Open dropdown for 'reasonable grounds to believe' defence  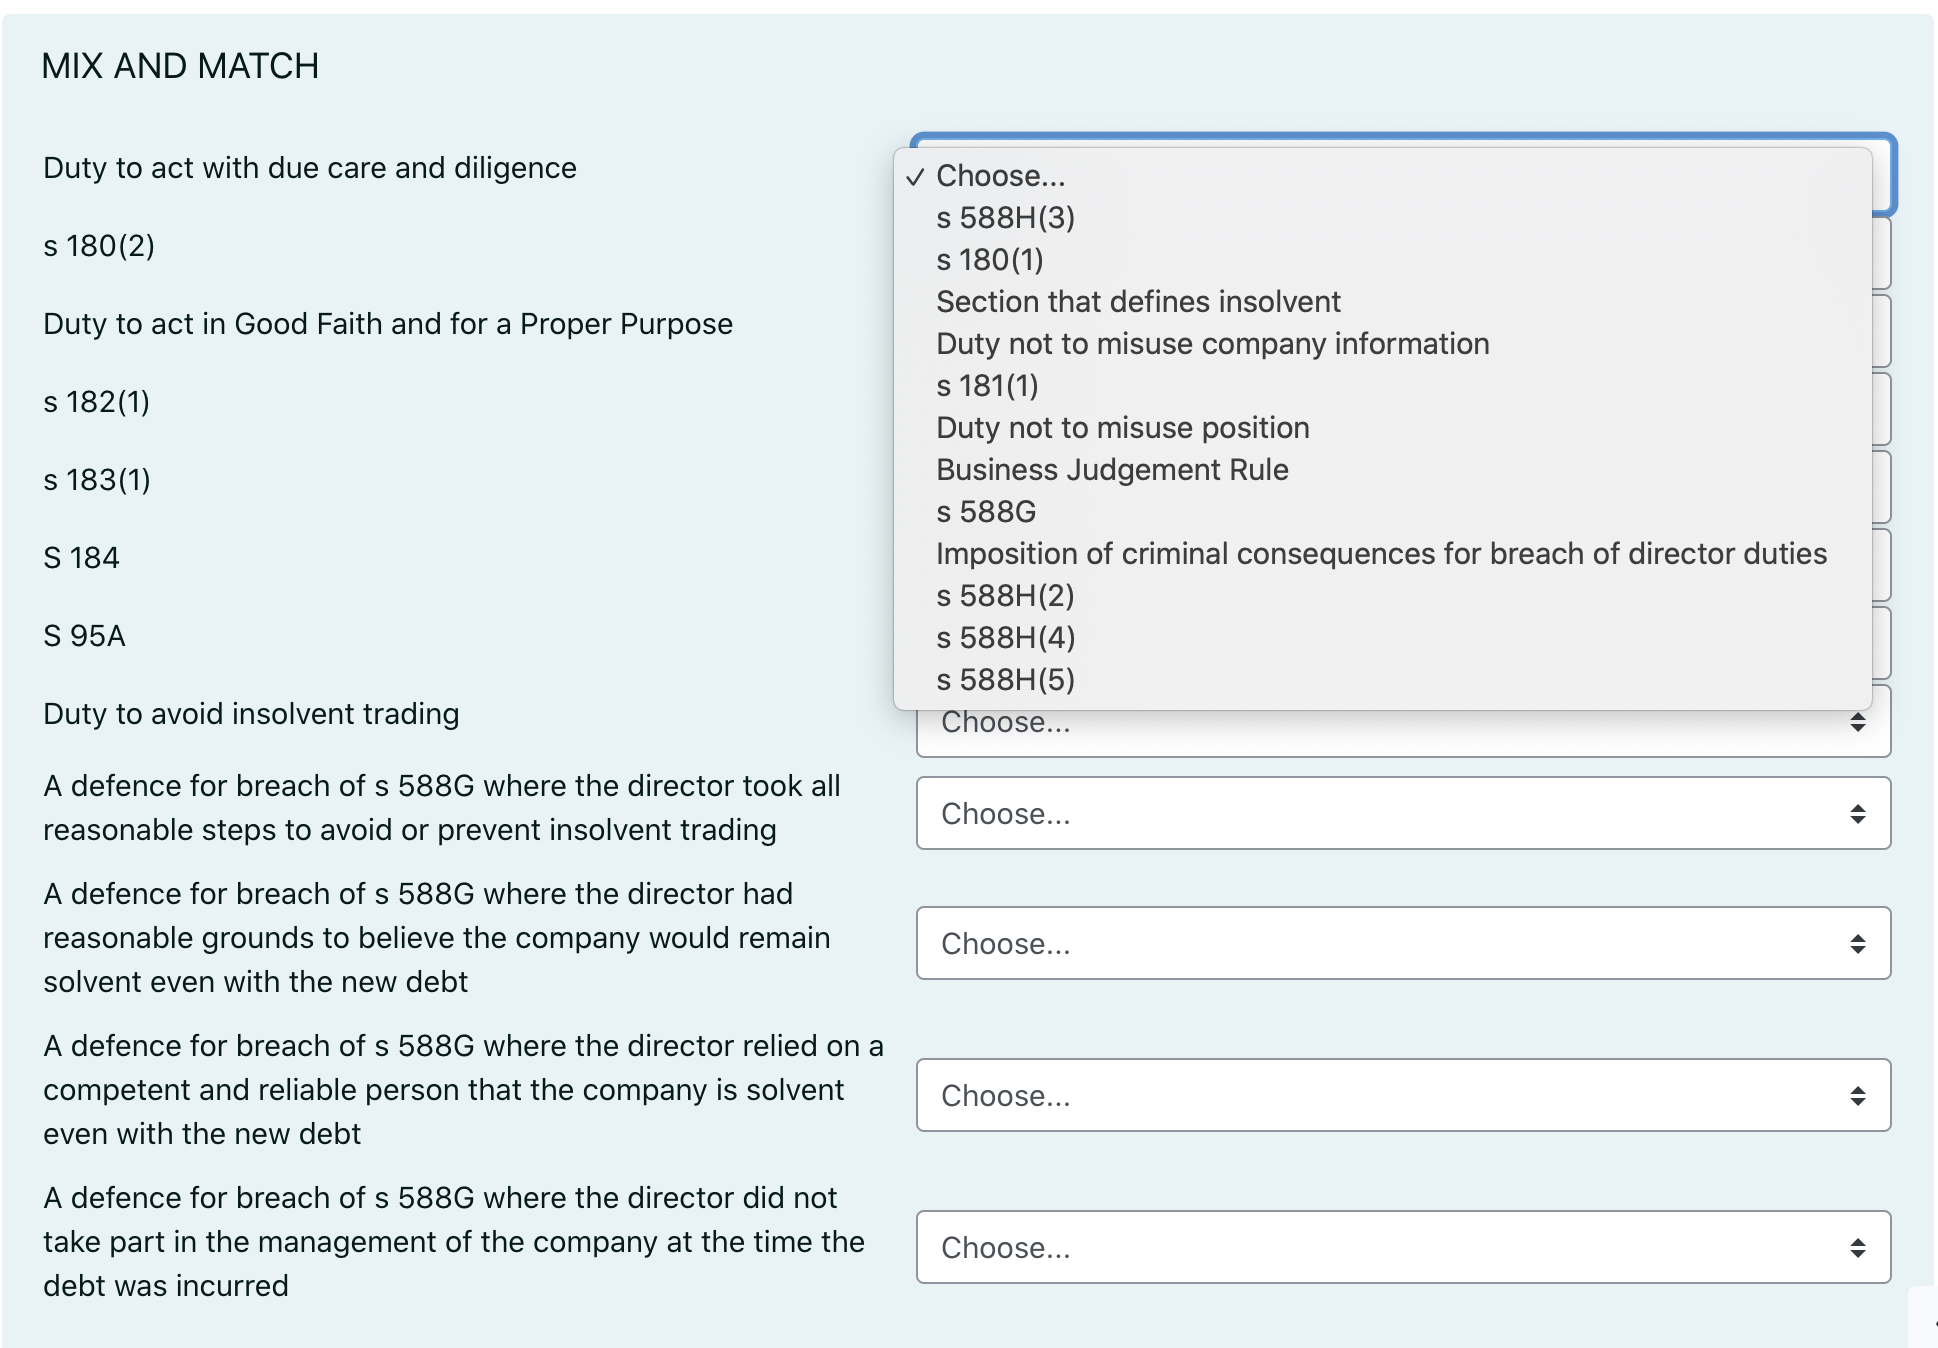(x=1402, y=944)
